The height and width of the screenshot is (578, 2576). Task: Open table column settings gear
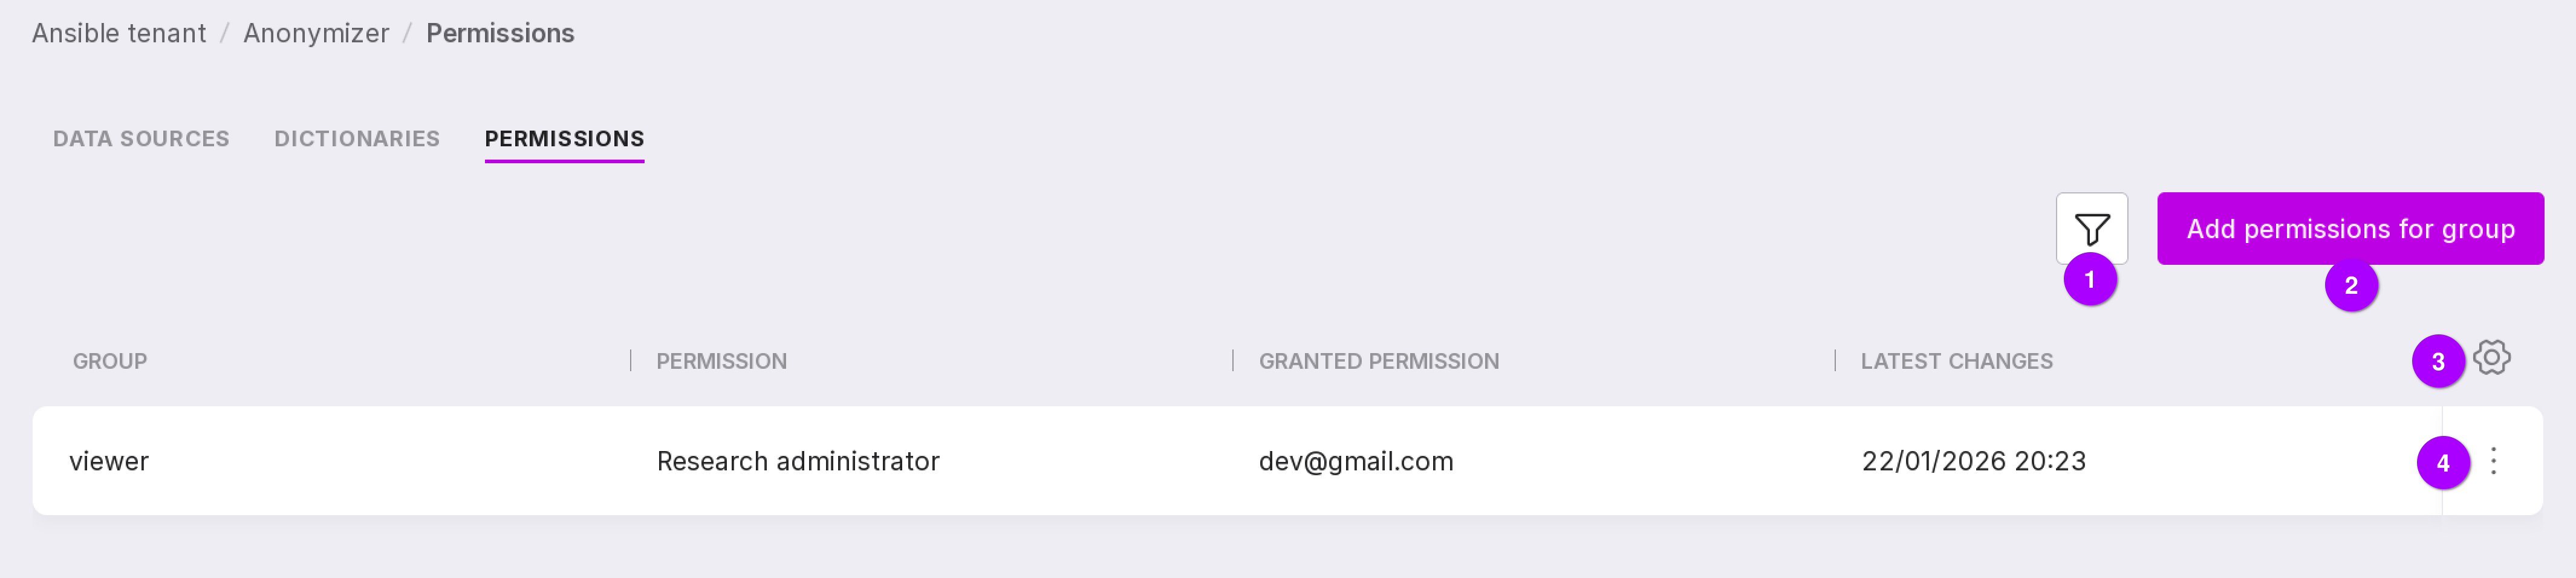[2491, 358]
